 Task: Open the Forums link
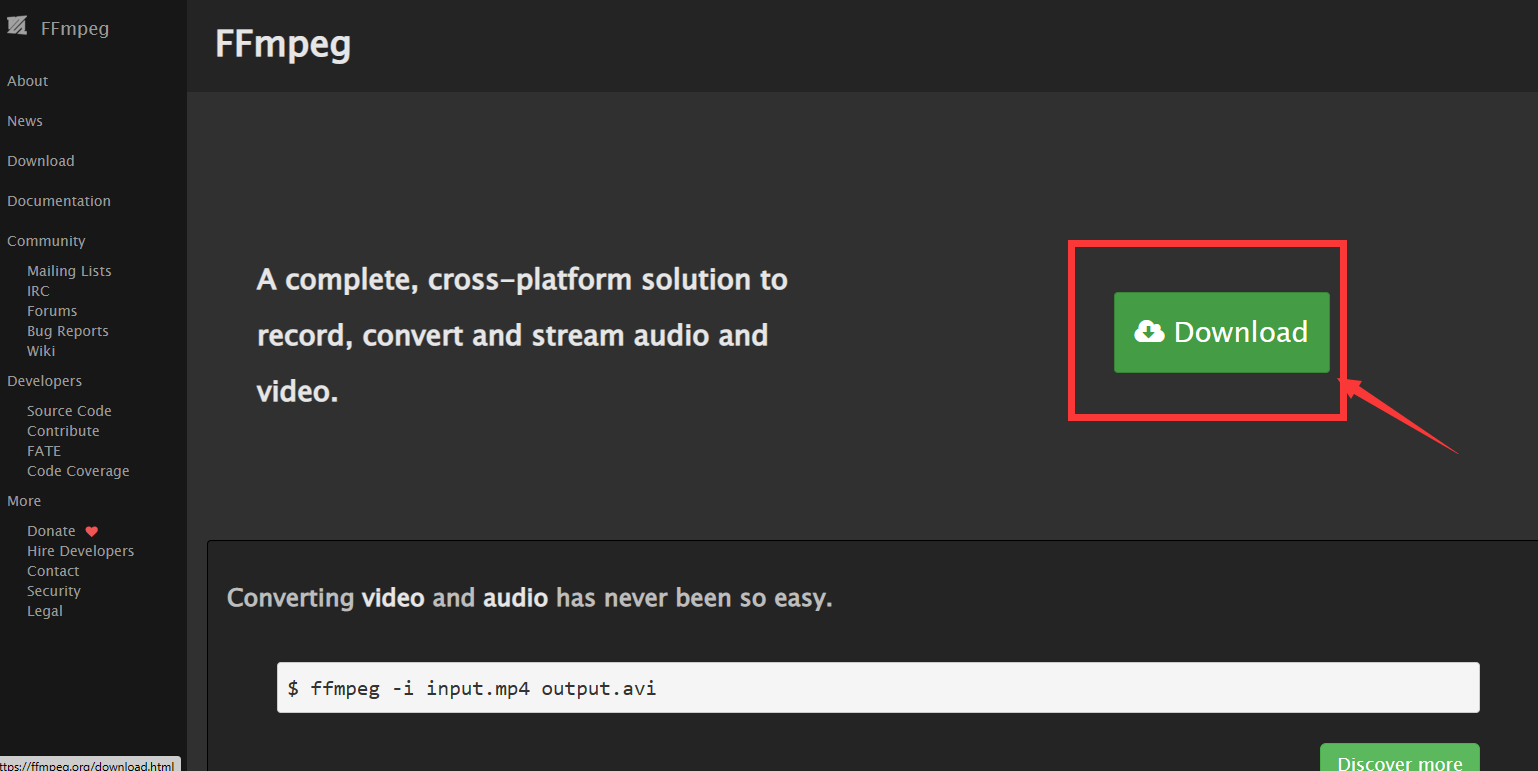click(x=52, y=311)
